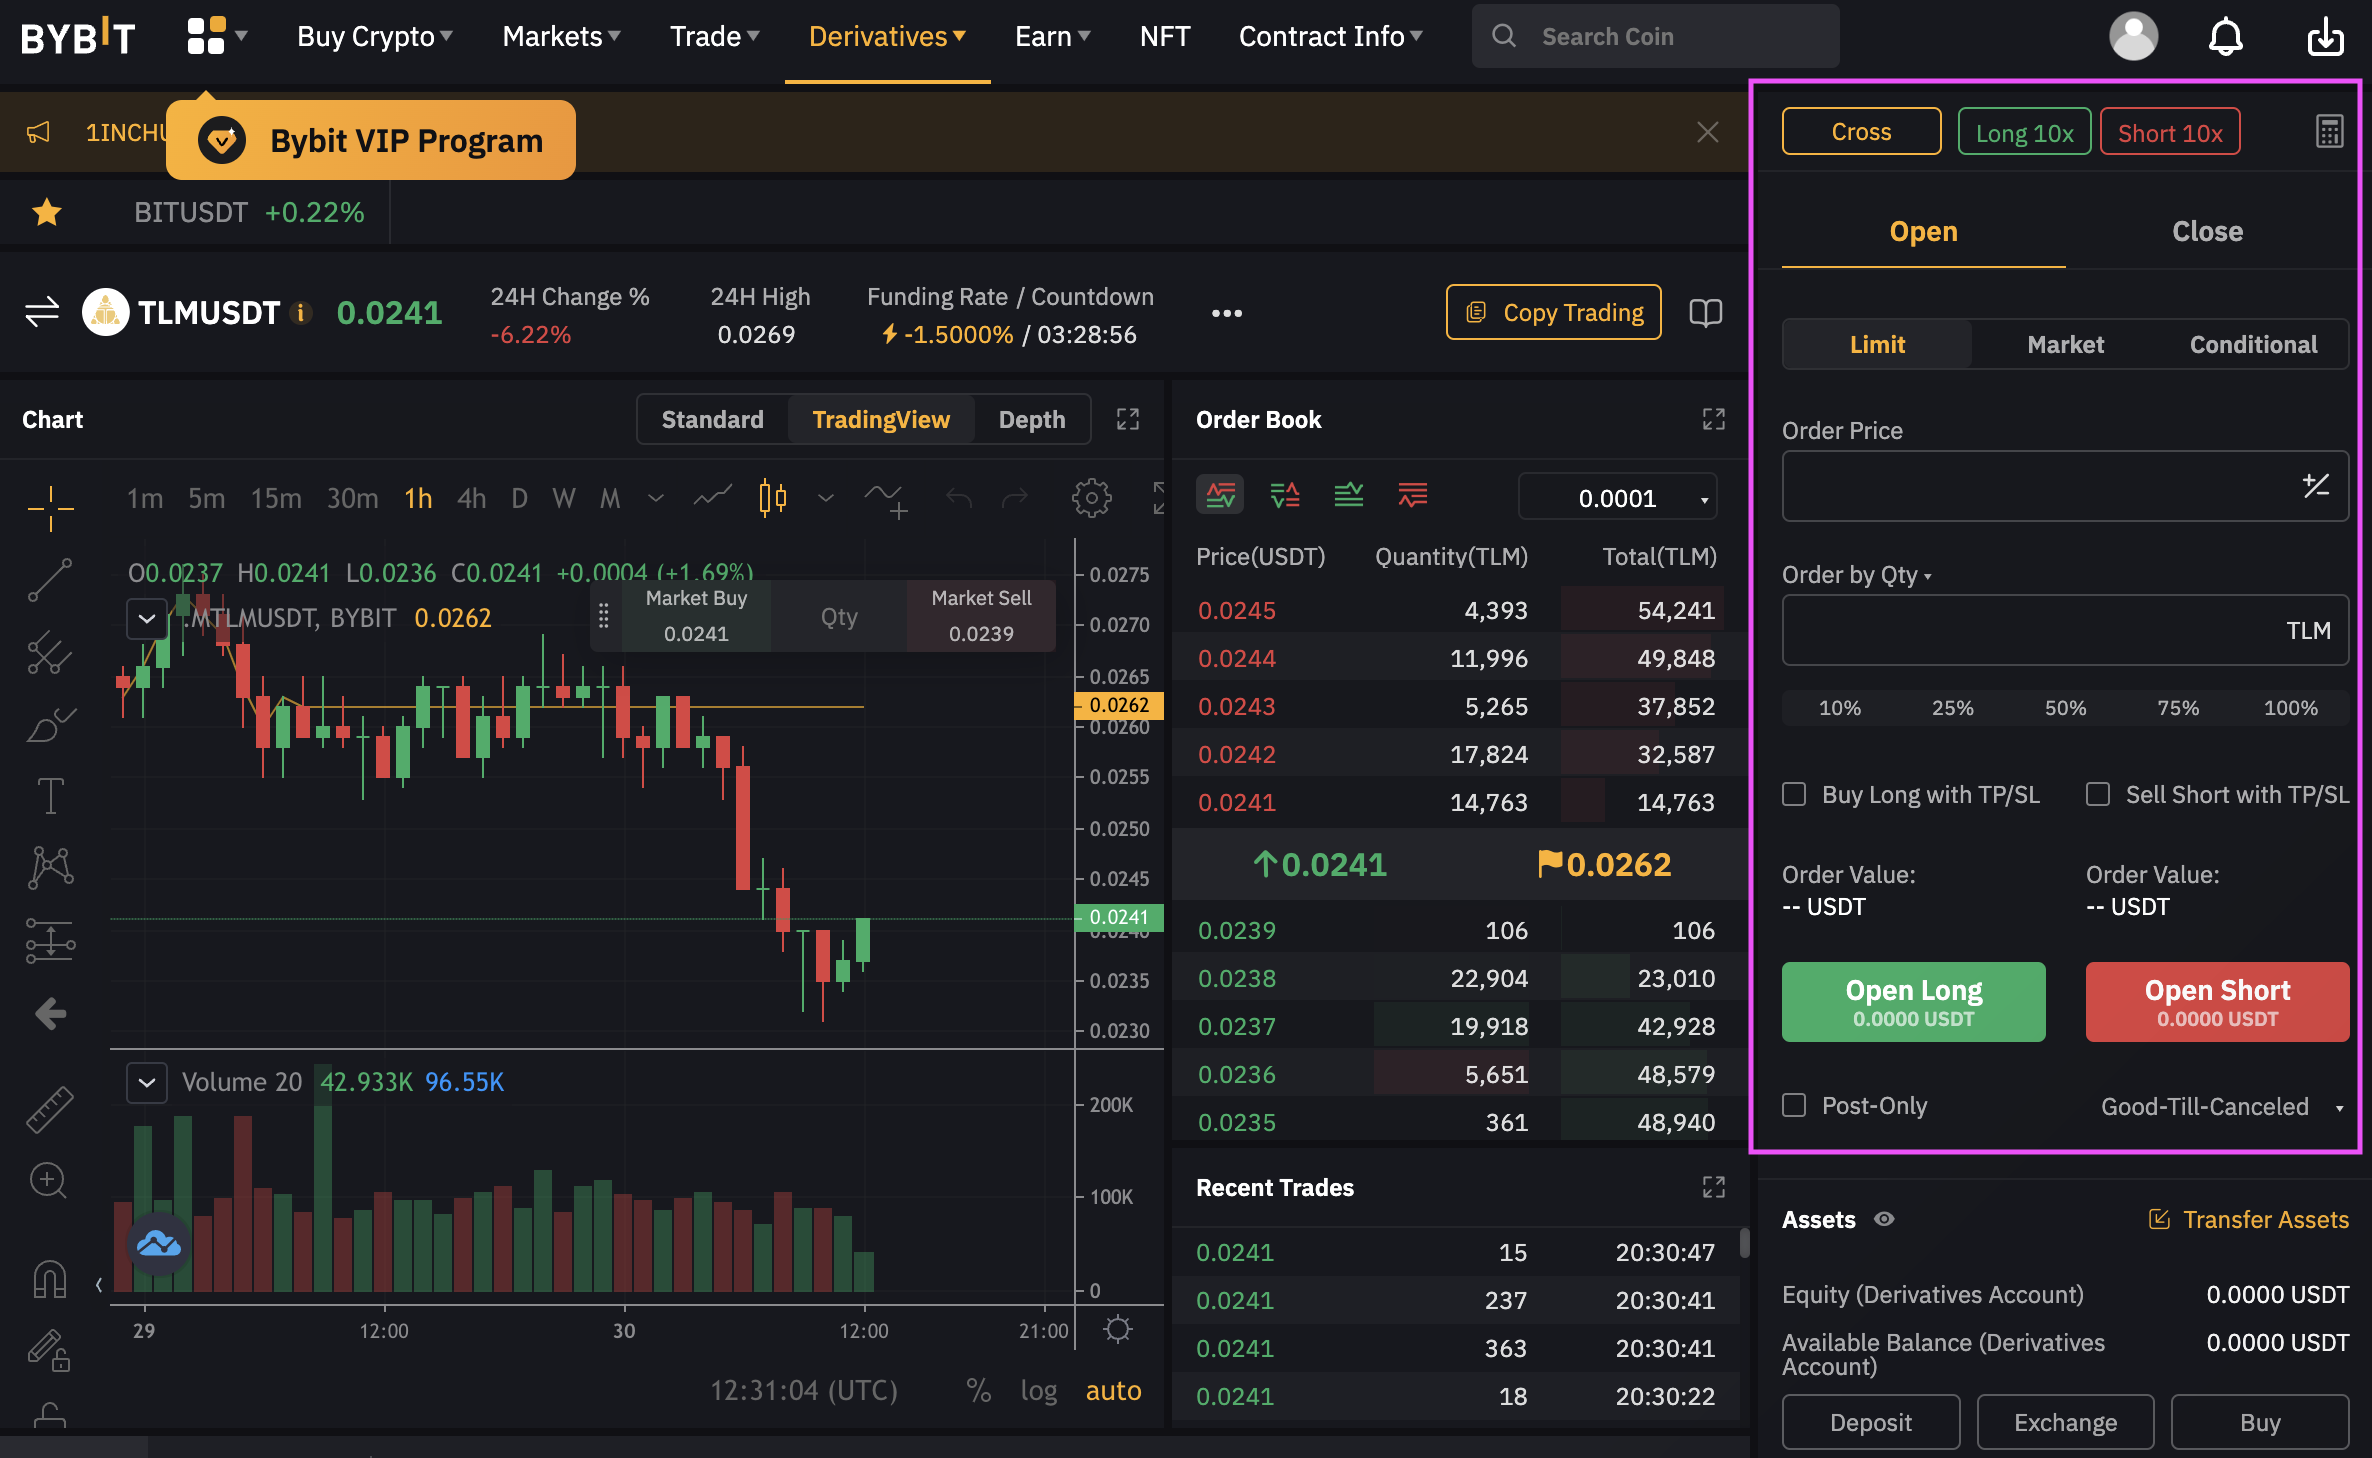Image resolution: width=2372 pixels, height=1458 pixels.
Task: Change Cross margin mode
Action: tap(1861, 131)
